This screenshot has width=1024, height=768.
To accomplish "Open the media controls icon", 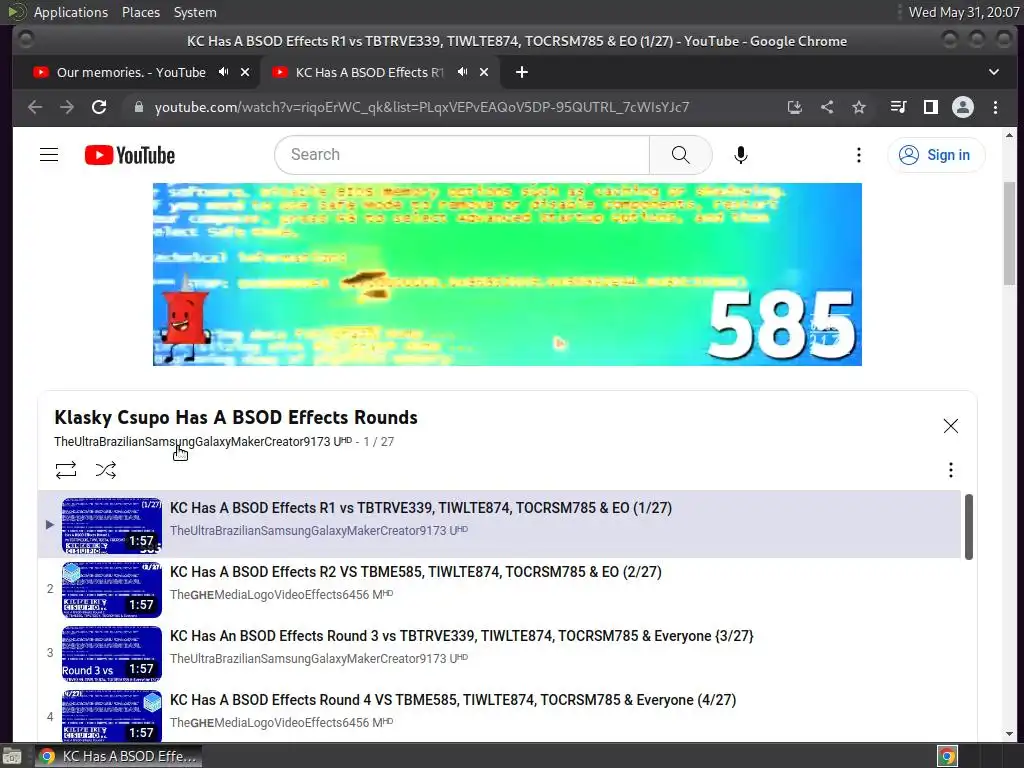I will [x=899, y=107].
